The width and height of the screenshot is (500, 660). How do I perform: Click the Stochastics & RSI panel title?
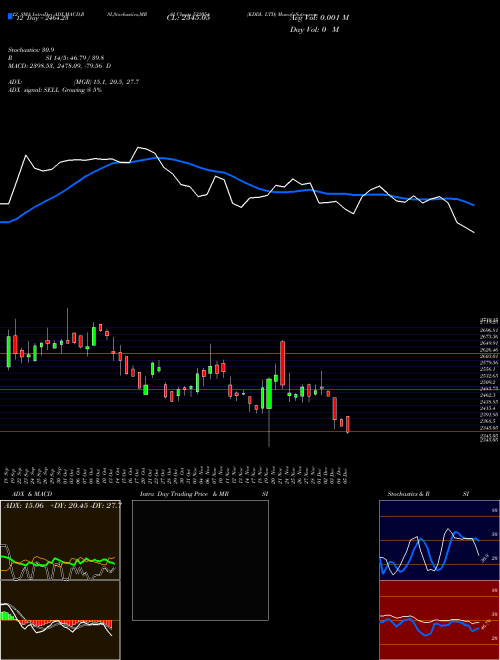click(428, 494)
